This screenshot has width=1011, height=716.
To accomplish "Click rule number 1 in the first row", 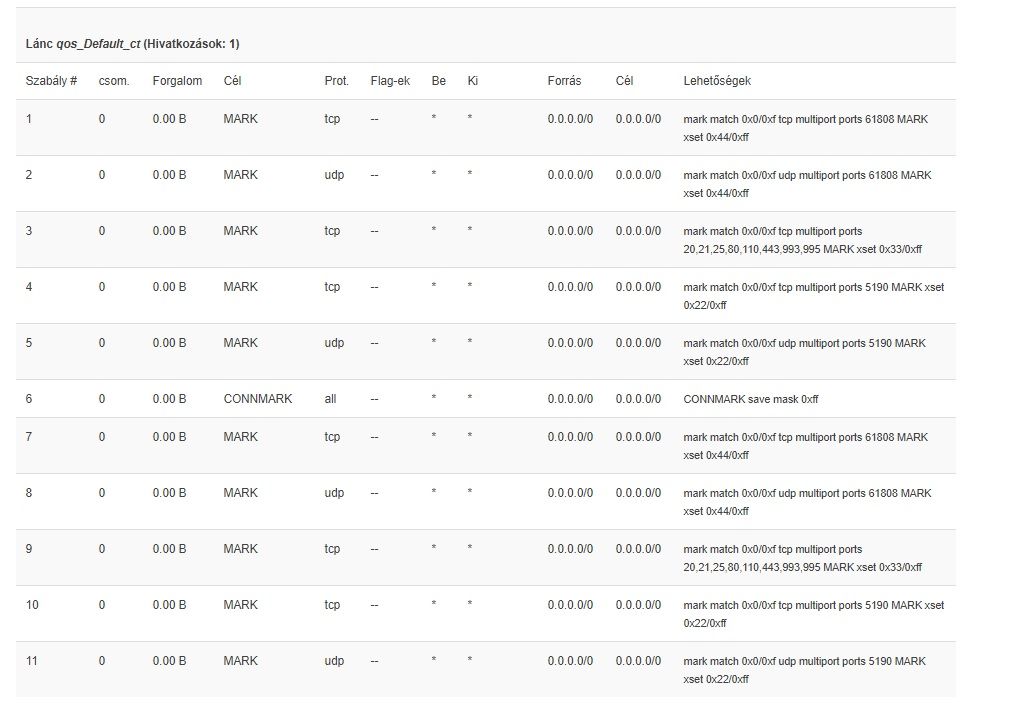I will (x=29, y=119).
